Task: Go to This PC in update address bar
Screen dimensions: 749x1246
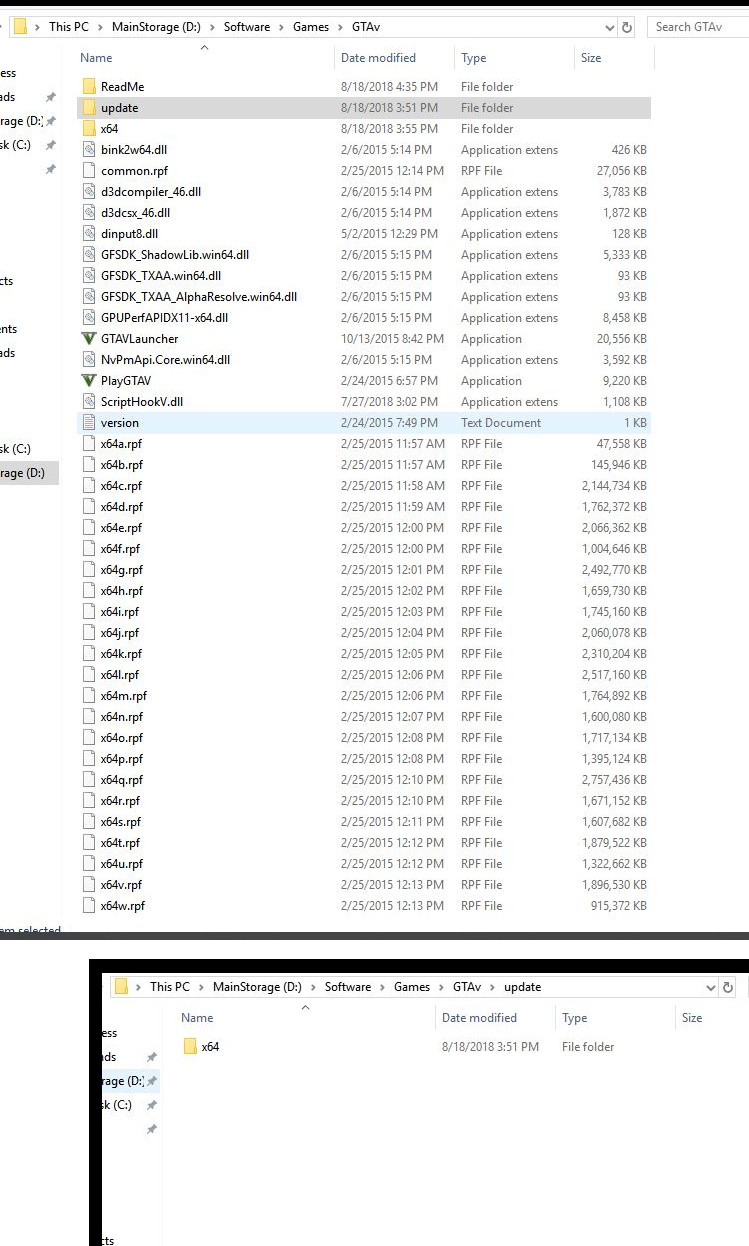Action: (170, 987)
